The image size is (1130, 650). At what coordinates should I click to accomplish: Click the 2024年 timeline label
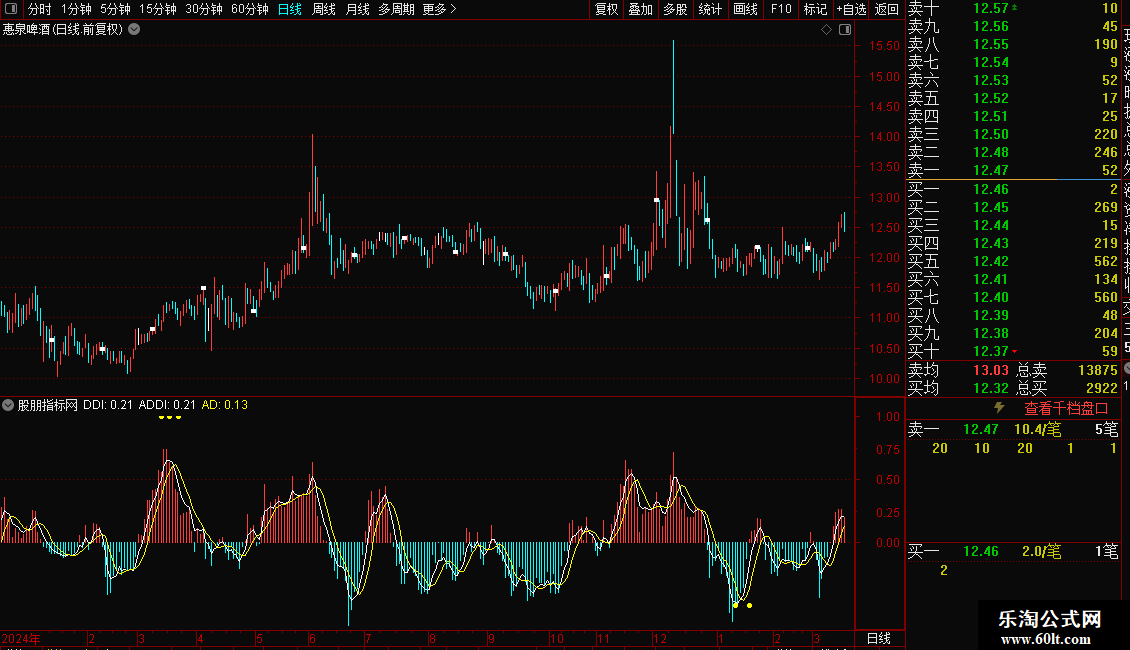click(x=21, y=638)
